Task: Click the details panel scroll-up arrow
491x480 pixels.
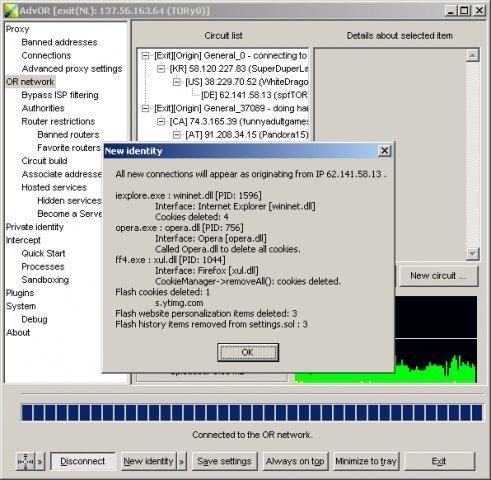Action: coord(473,56)
